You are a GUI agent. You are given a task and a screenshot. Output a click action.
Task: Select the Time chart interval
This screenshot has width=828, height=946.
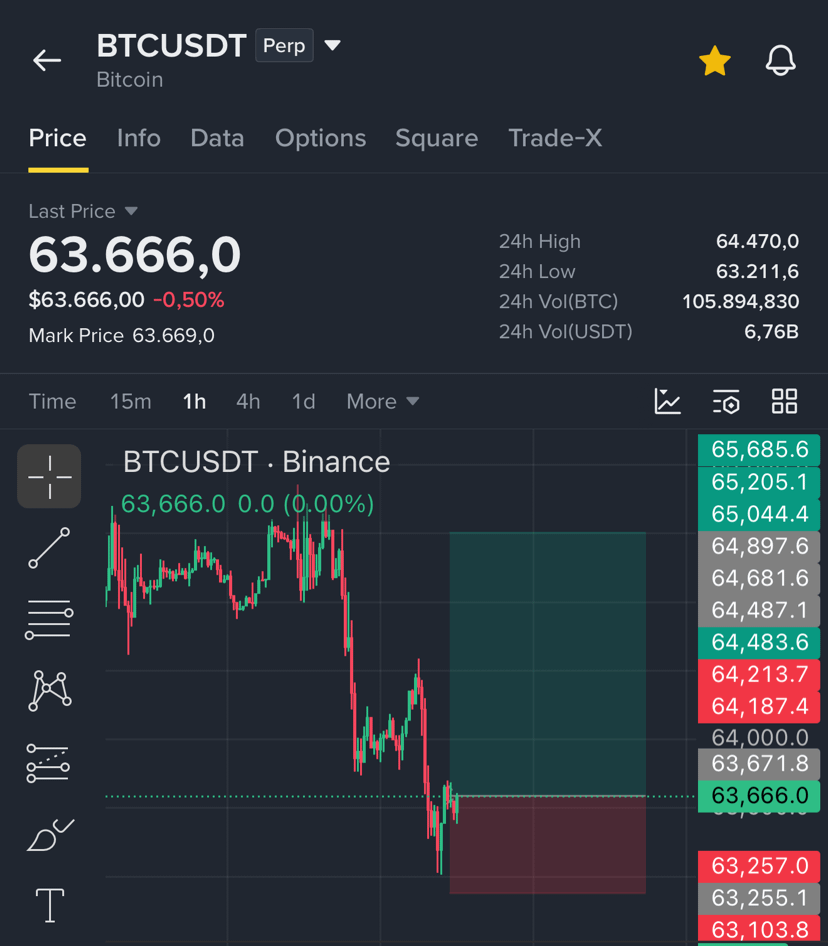pos(53,401)
